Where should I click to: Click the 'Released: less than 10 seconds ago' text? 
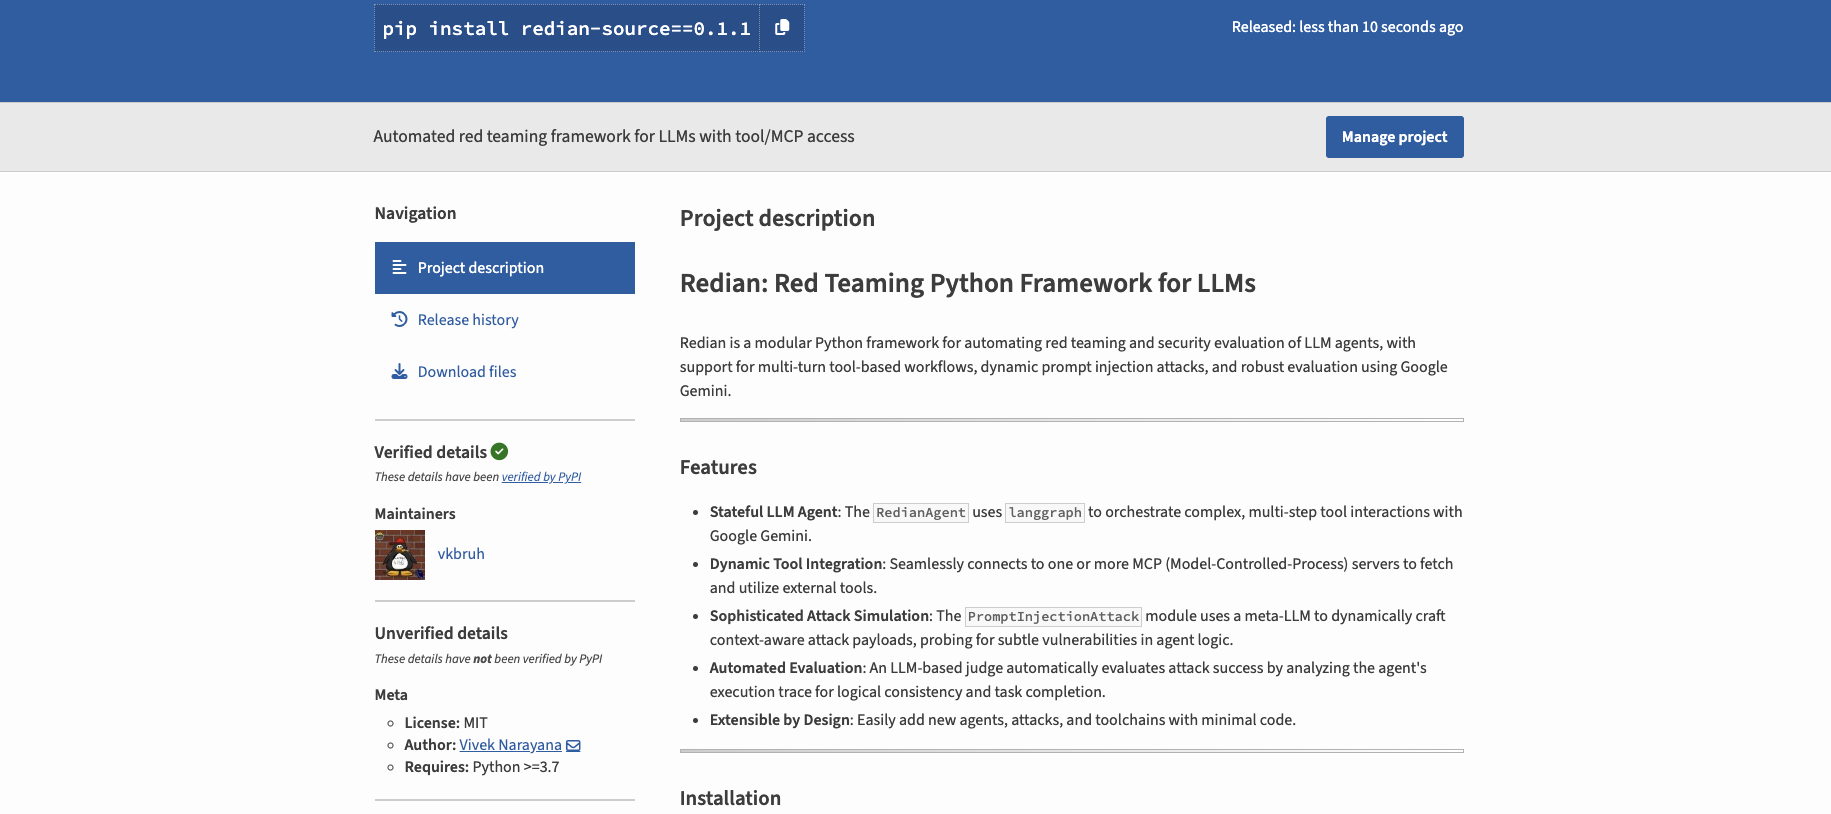pos(1347,27)
